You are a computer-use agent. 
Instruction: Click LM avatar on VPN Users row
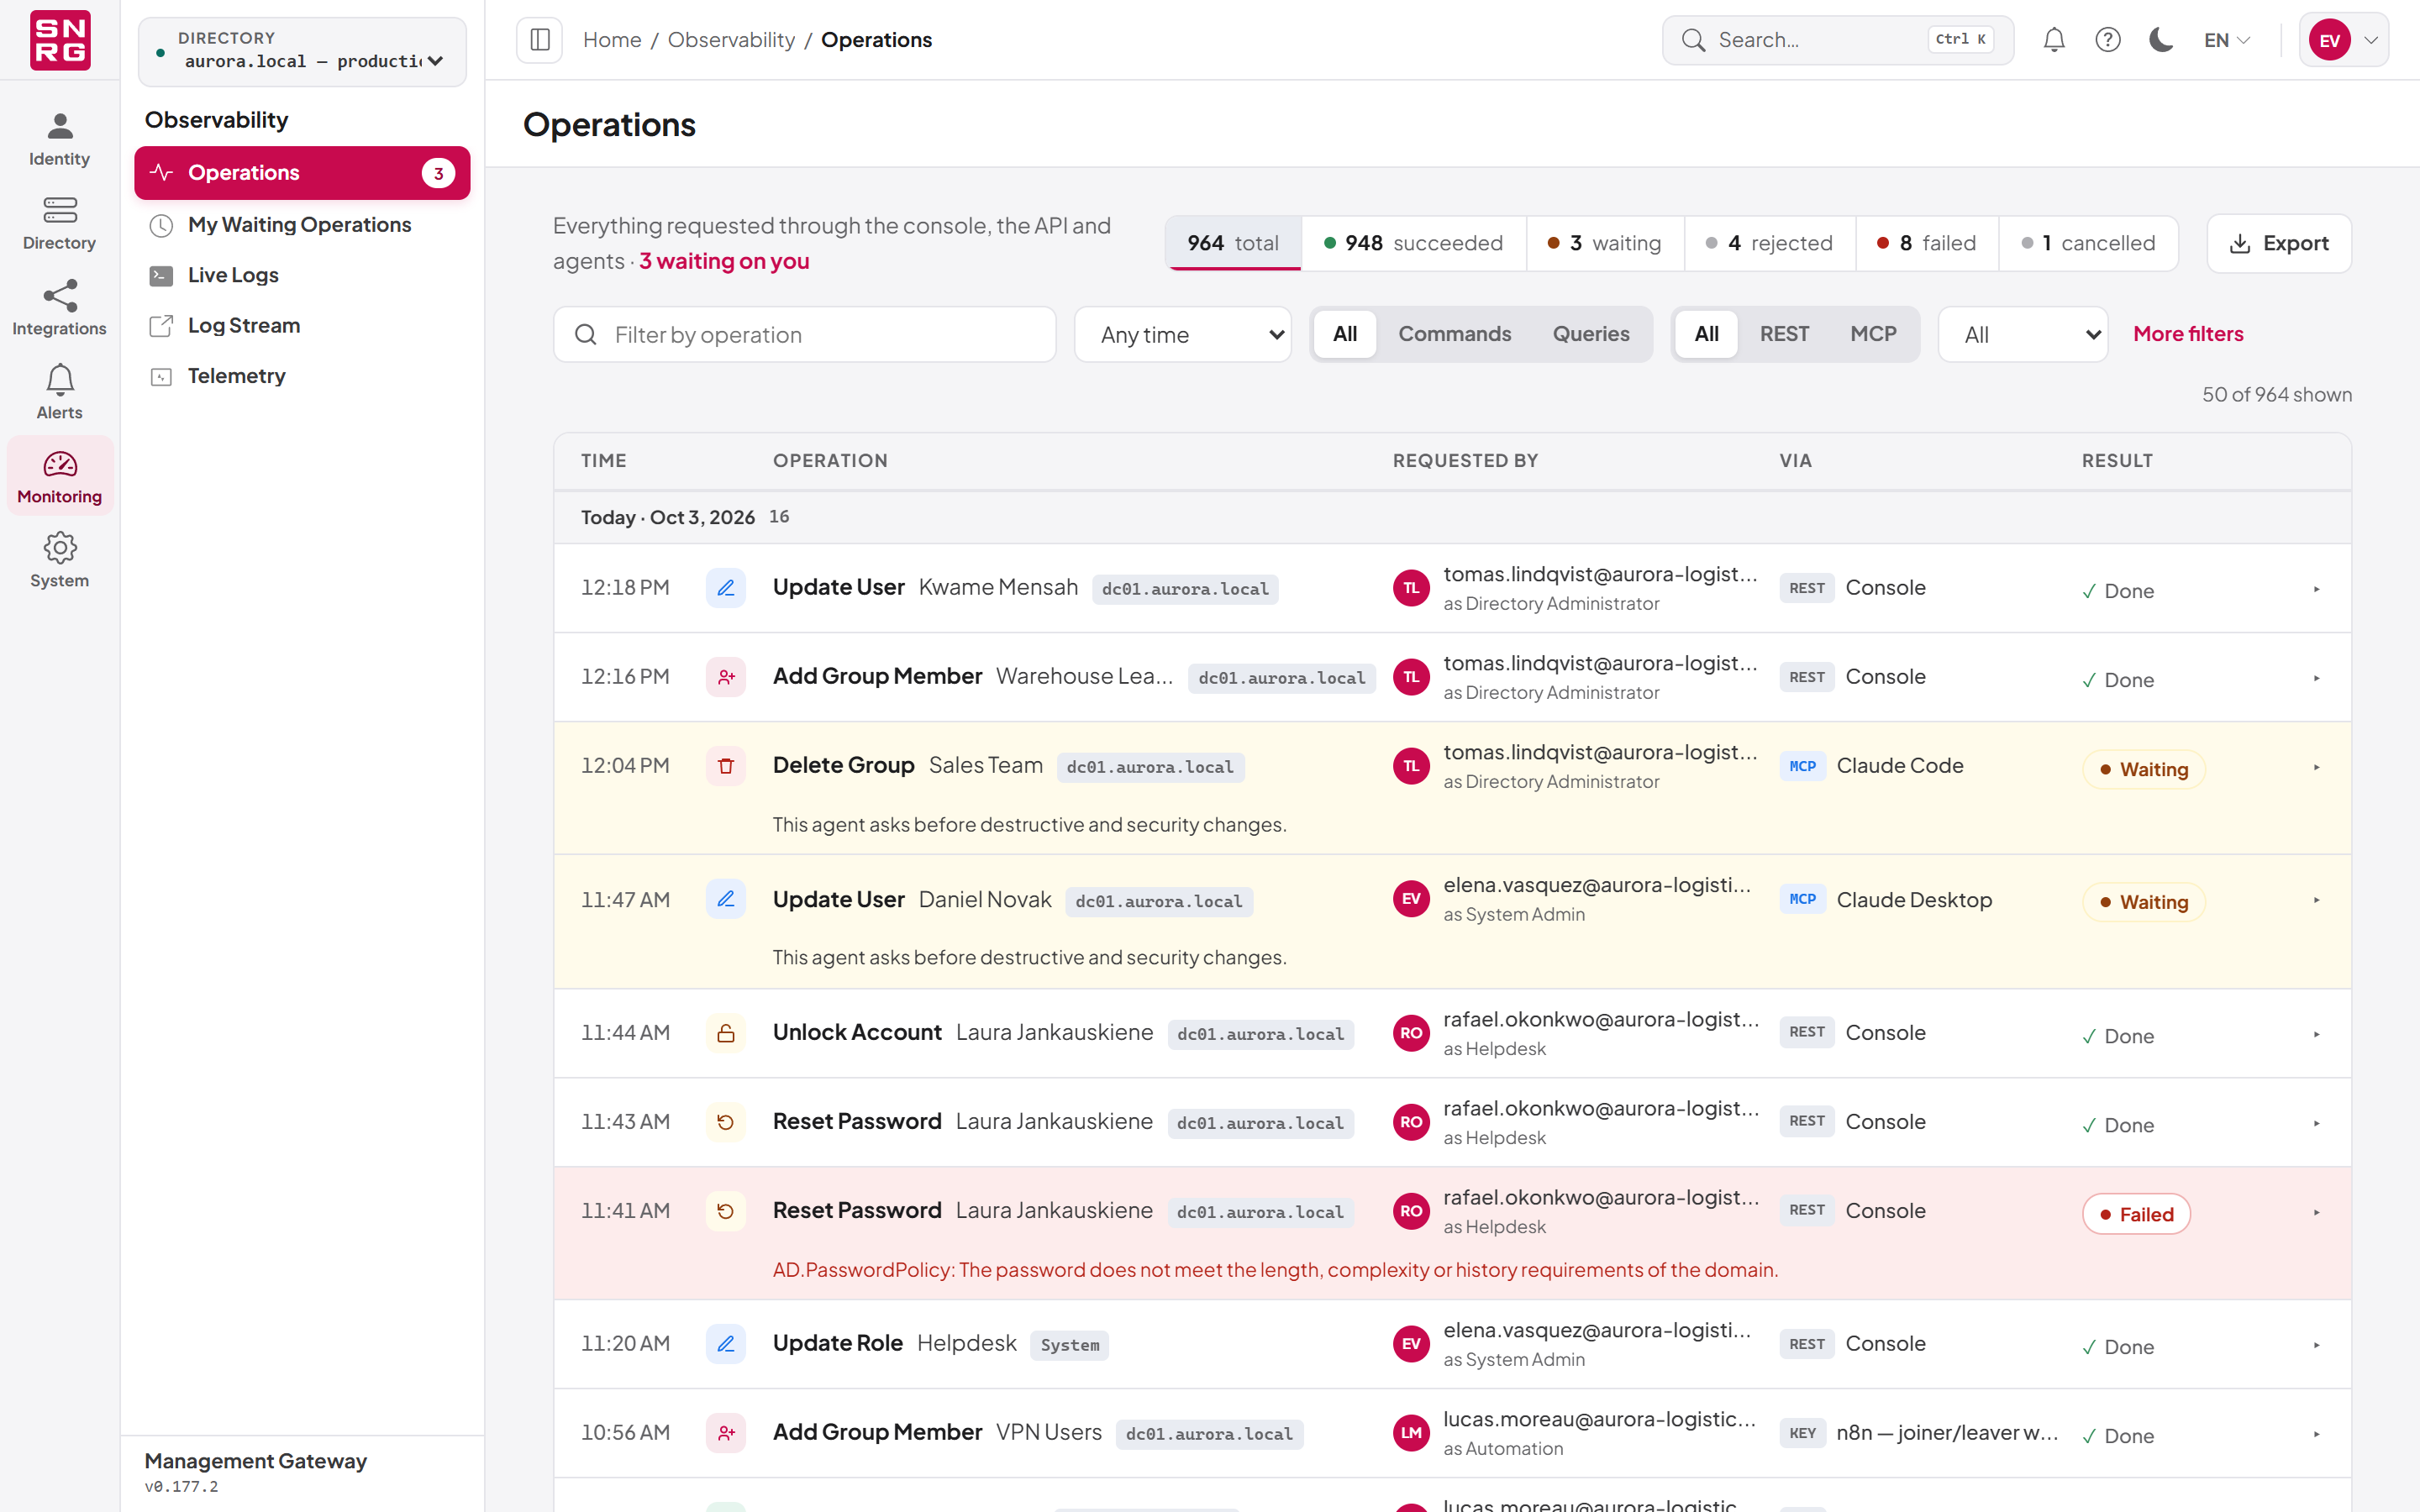pos(1411,1433)
